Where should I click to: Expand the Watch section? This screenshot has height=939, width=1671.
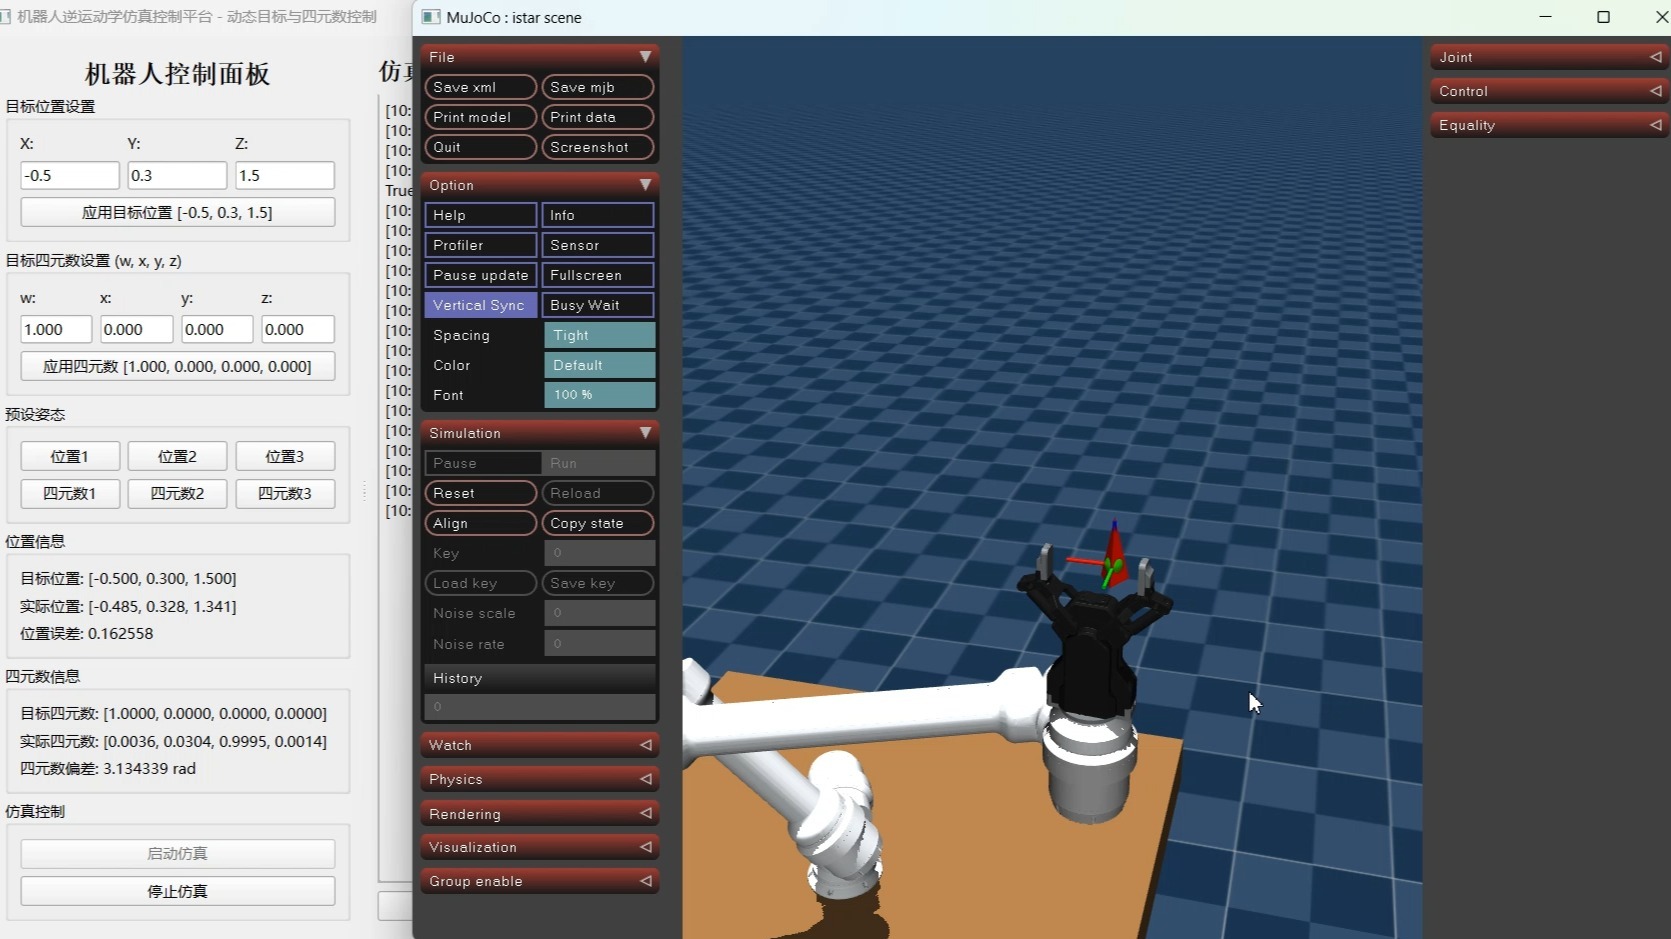click(539, 745)
